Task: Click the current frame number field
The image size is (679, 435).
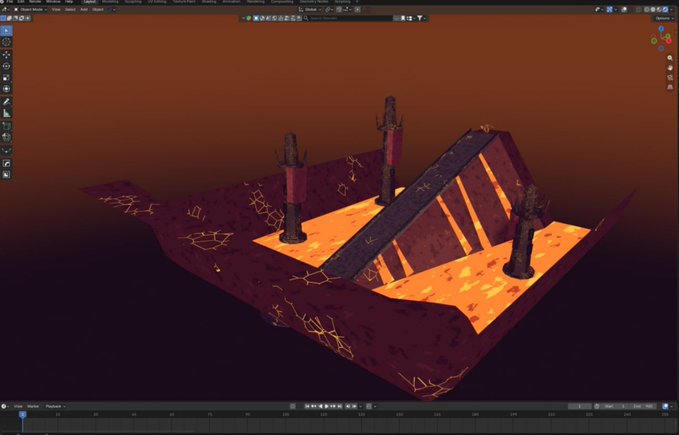Action: (580, 406)
